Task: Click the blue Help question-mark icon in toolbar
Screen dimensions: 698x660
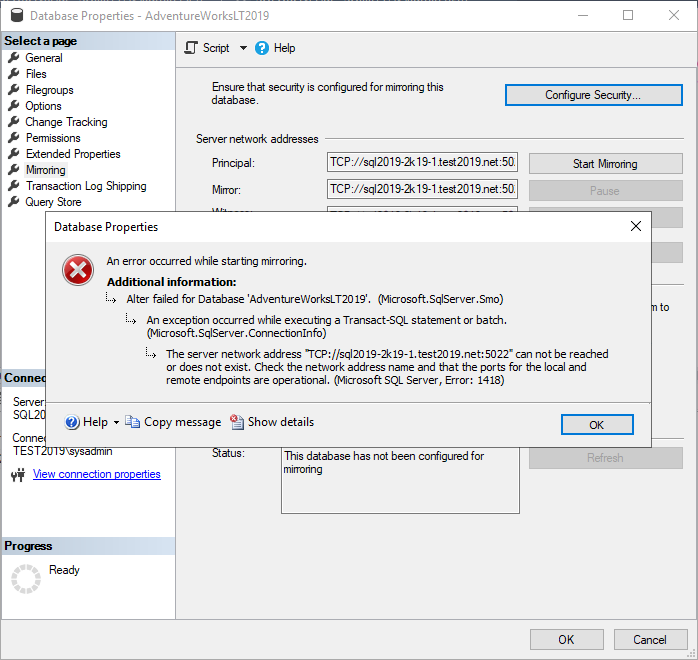Action: (262, 48)
